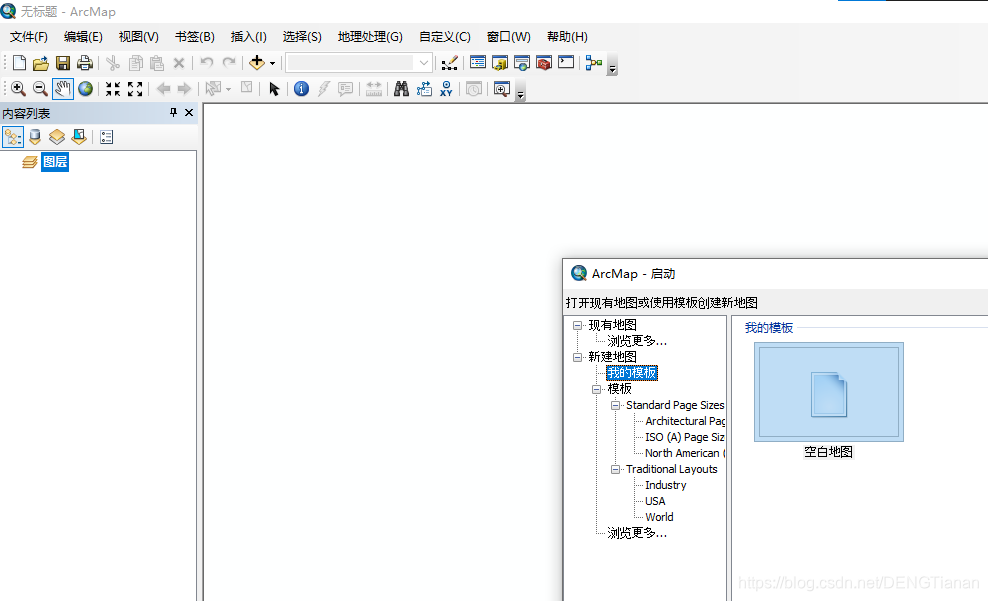Open the map scale combo box
This screenshot has width=988, height=601.
tap(360, 62)
